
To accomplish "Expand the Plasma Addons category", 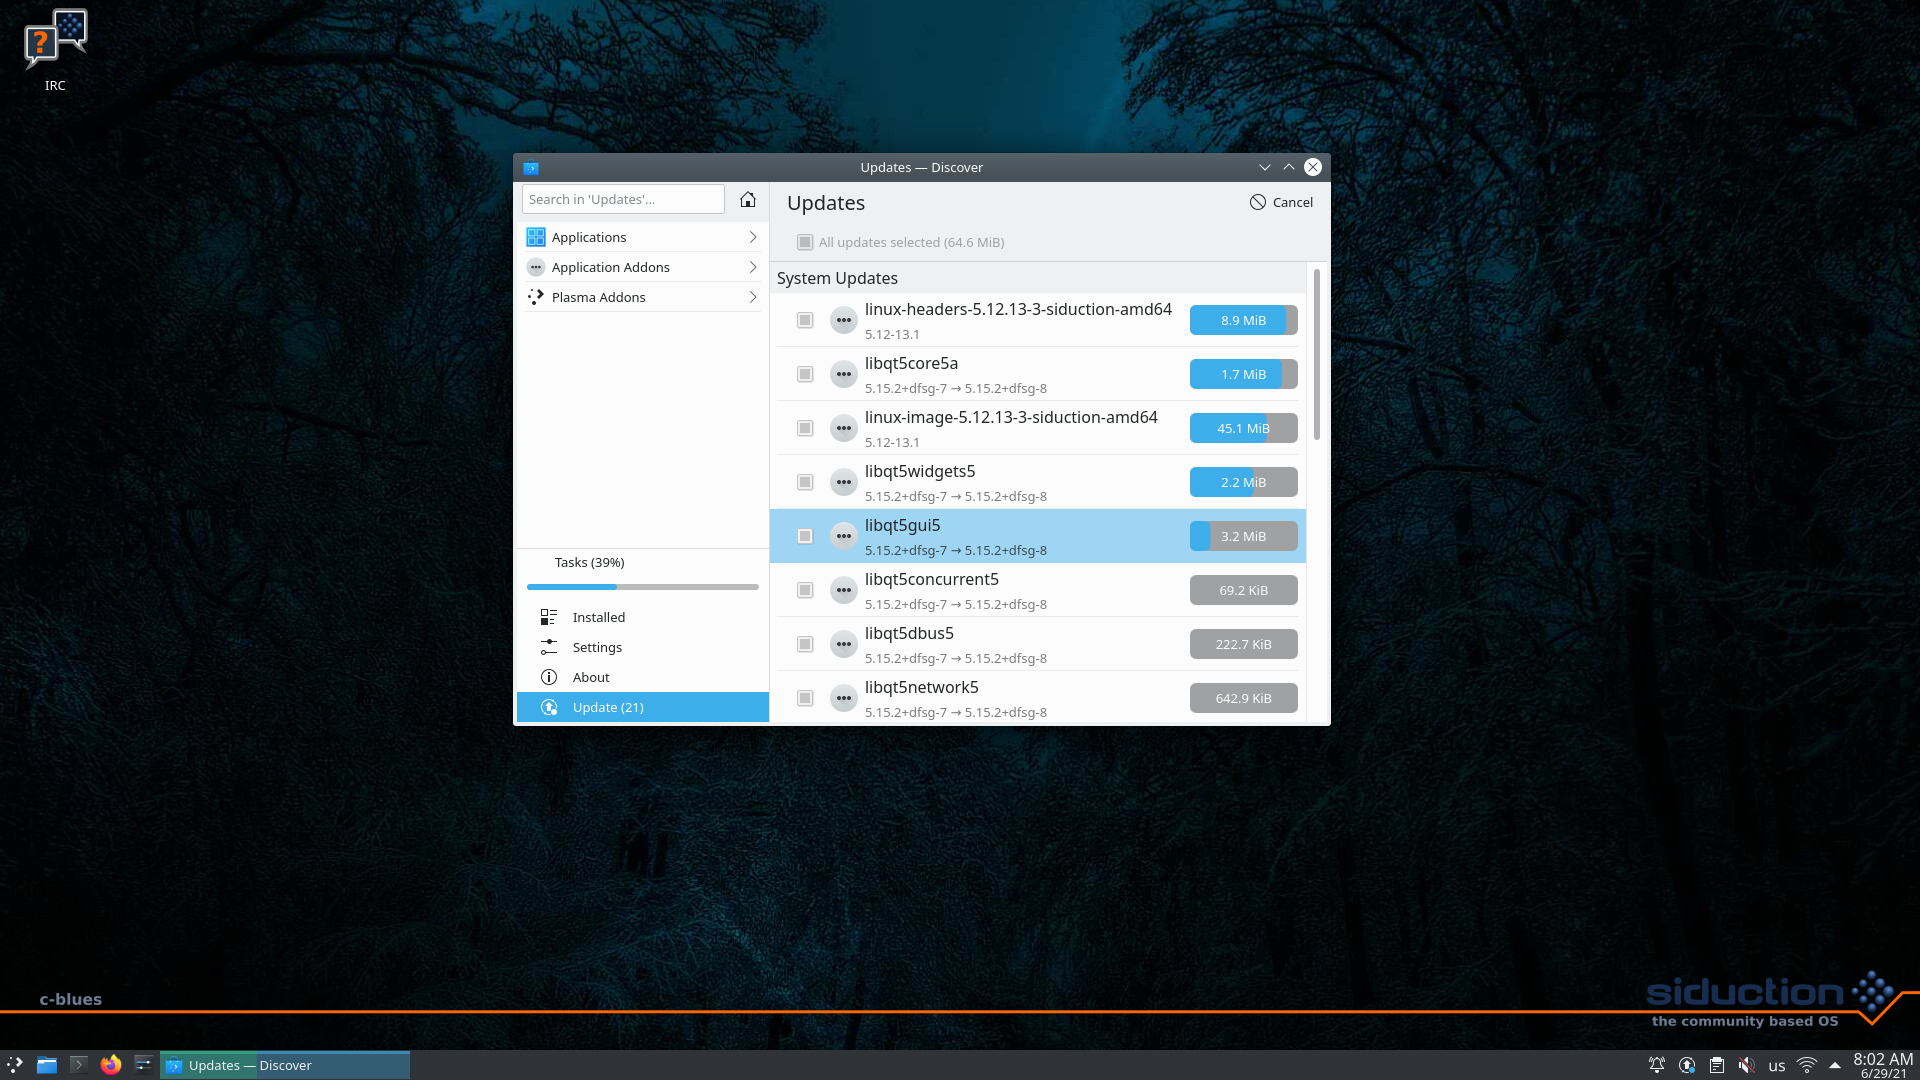I will pyautogui.click(x=642, y=297).
